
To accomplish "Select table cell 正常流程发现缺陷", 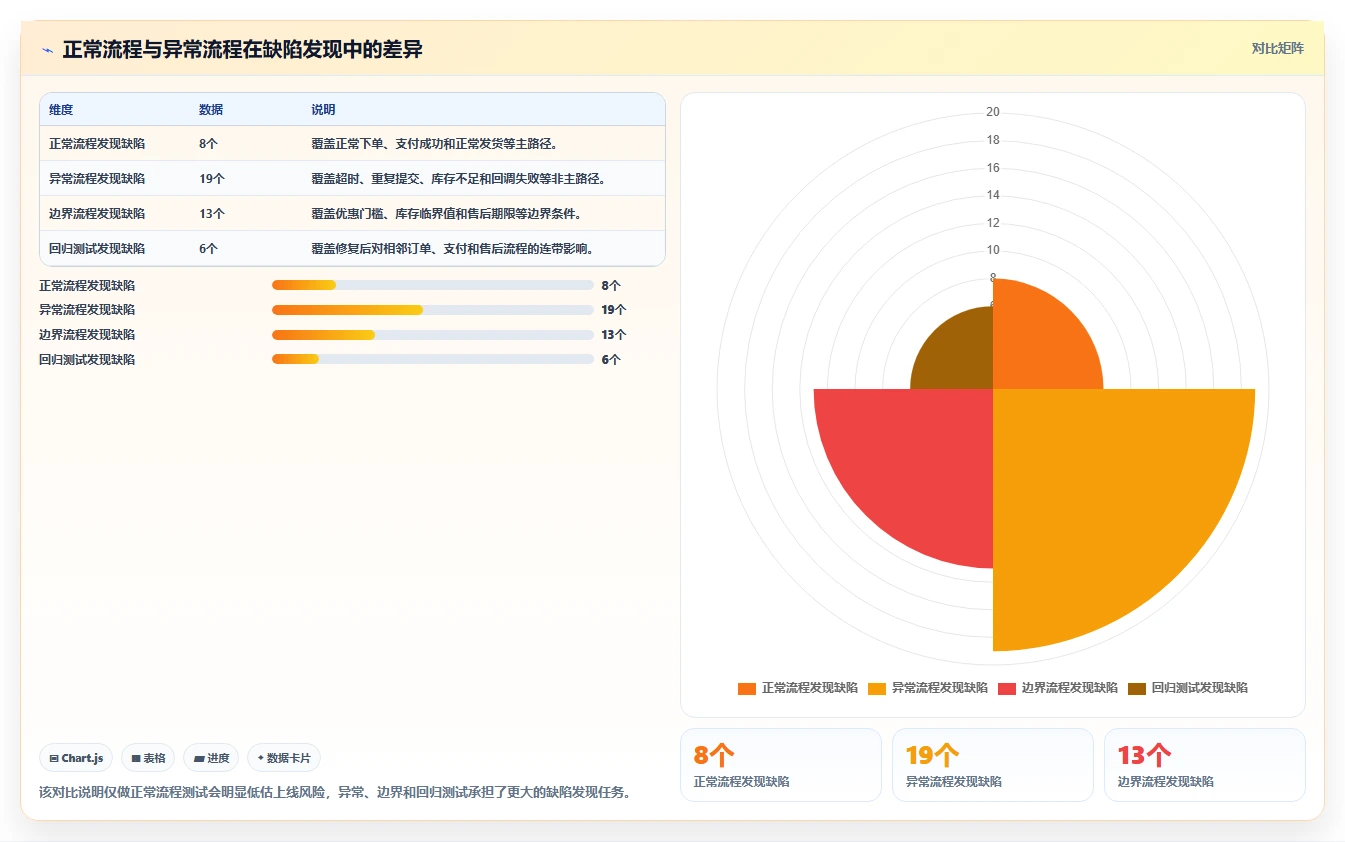I will (97, 144).
